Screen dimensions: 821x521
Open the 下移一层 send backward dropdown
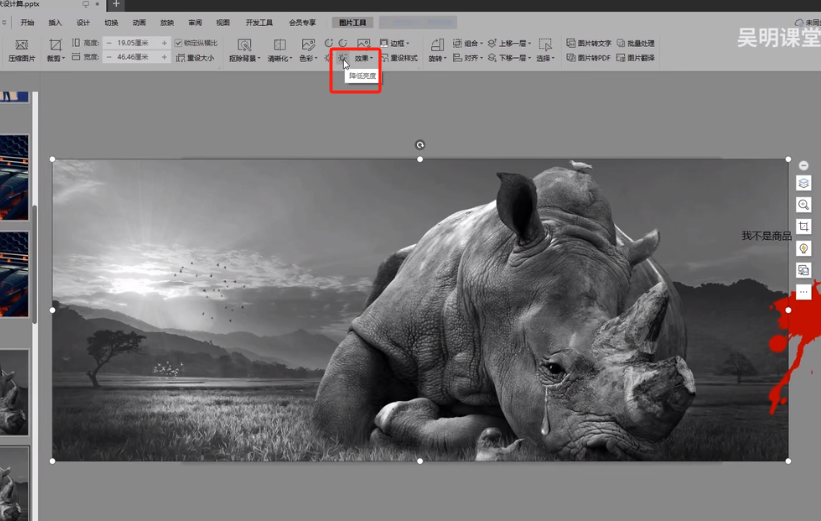pos(509,58)
